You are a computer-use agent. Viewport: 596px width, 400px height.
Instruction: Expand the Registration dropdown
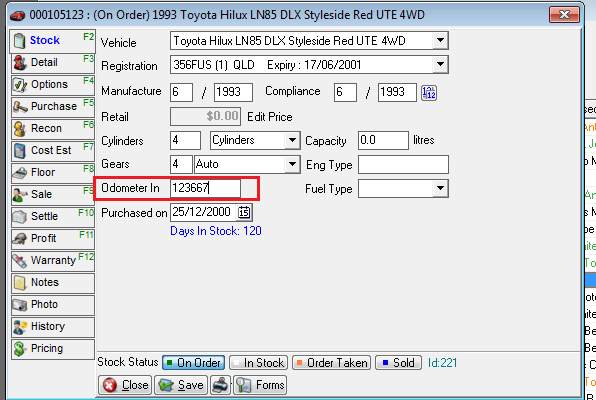(x=440, y=64)
